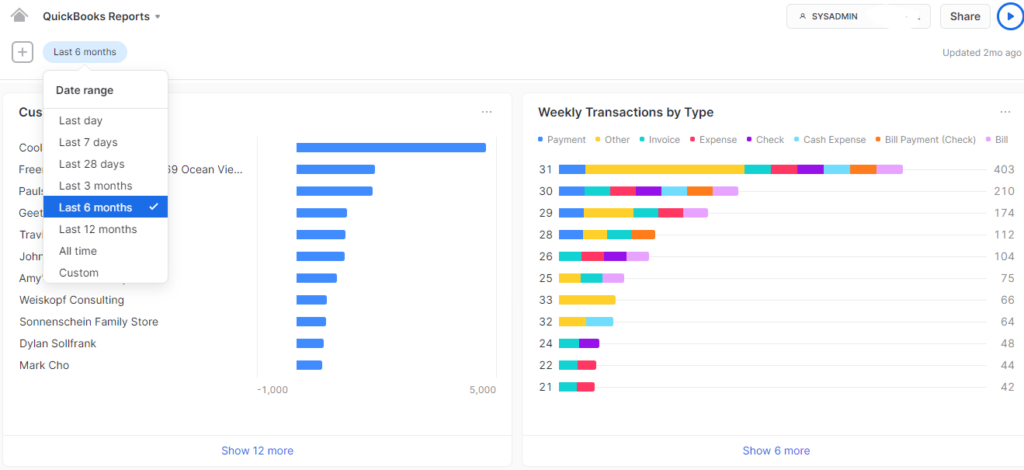Image resolution: width=1024 pixels, height=470 pixels.
Task: Select All time date range
Action: [x=106, y=251]
